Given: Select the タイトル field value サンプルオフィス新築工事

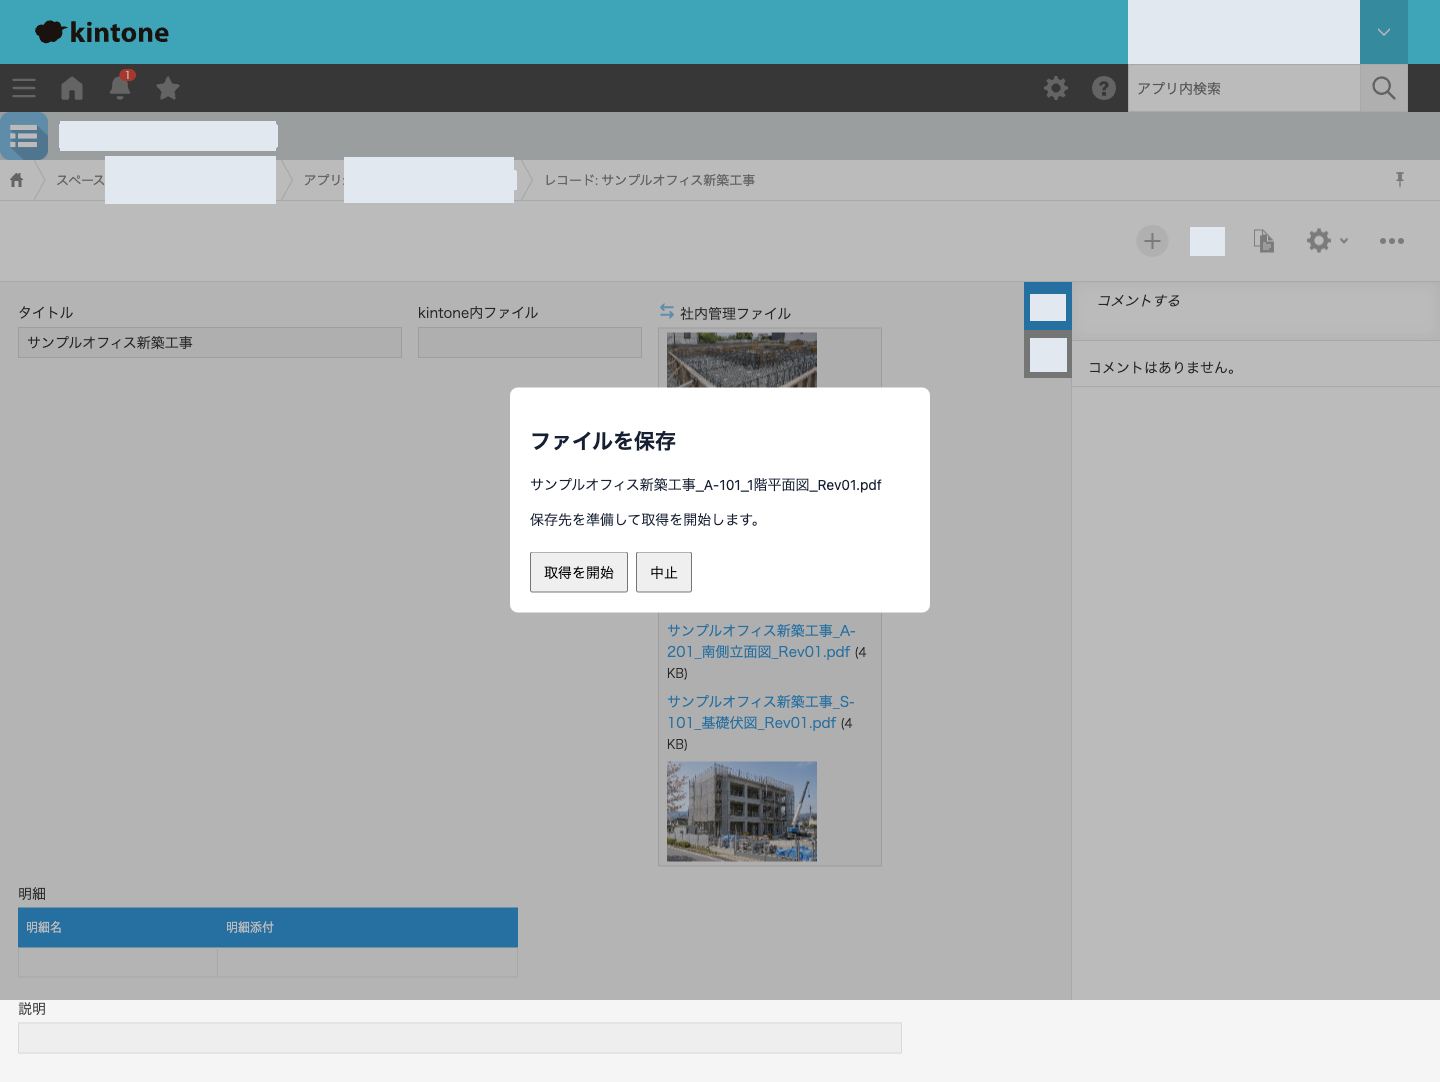Looking at the screenshot, I should click(110, 342).
